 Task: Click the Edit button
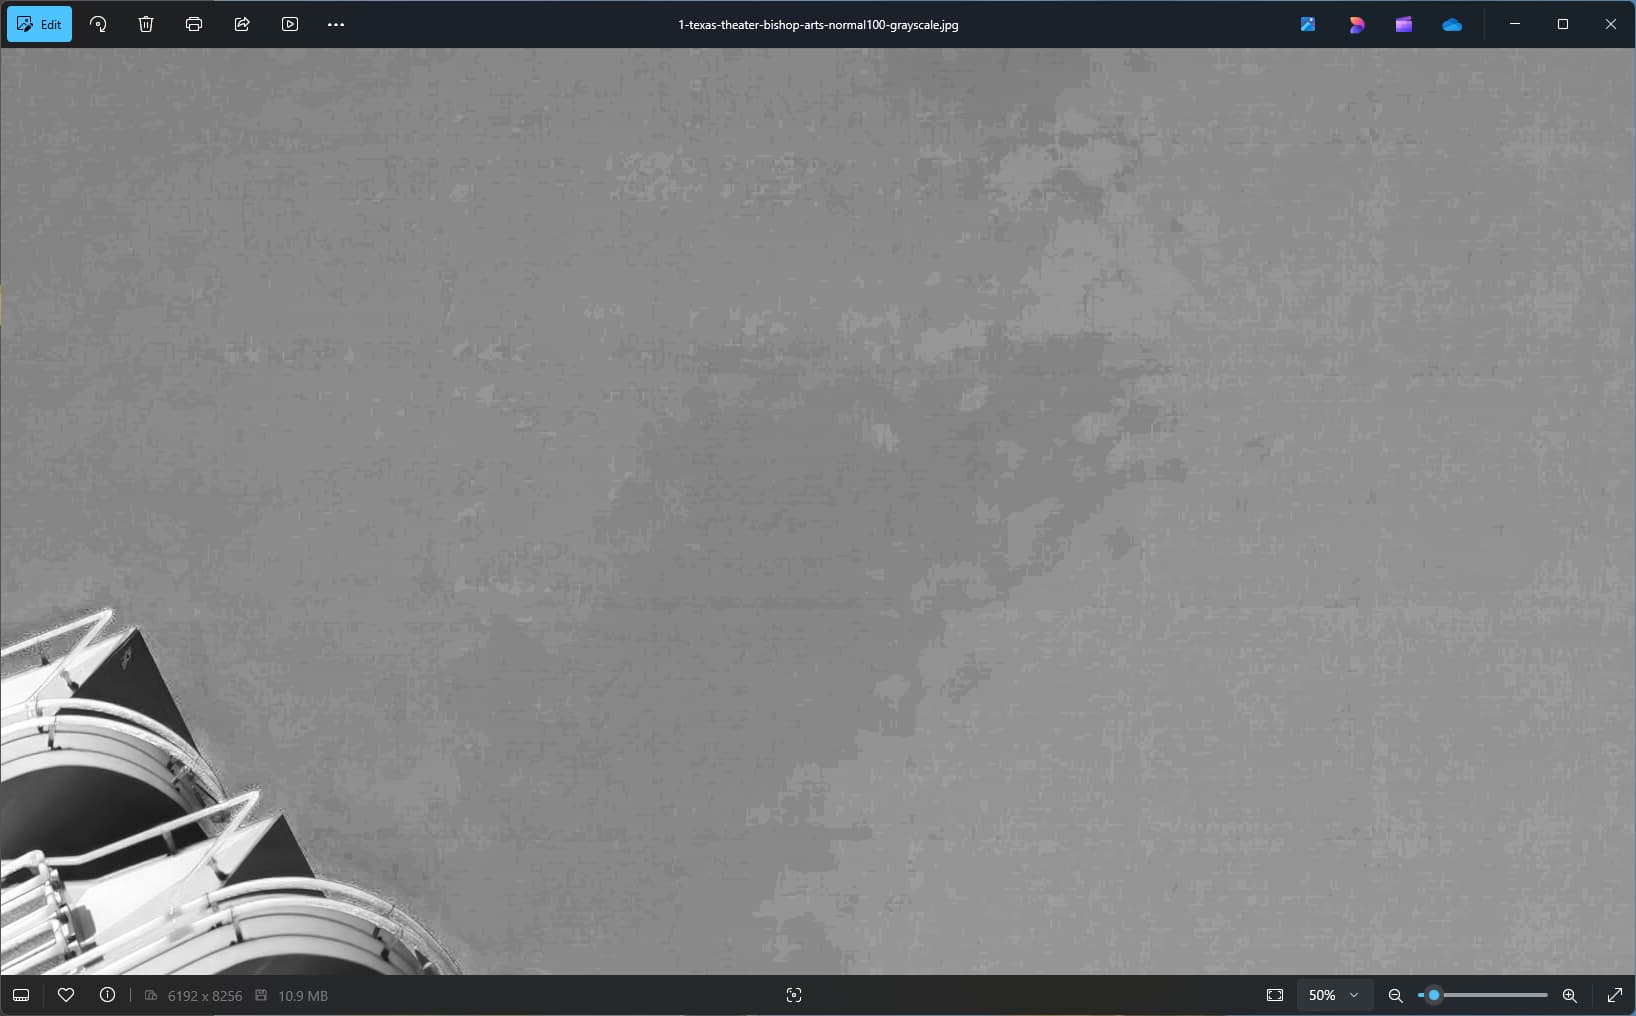[40, 24]
